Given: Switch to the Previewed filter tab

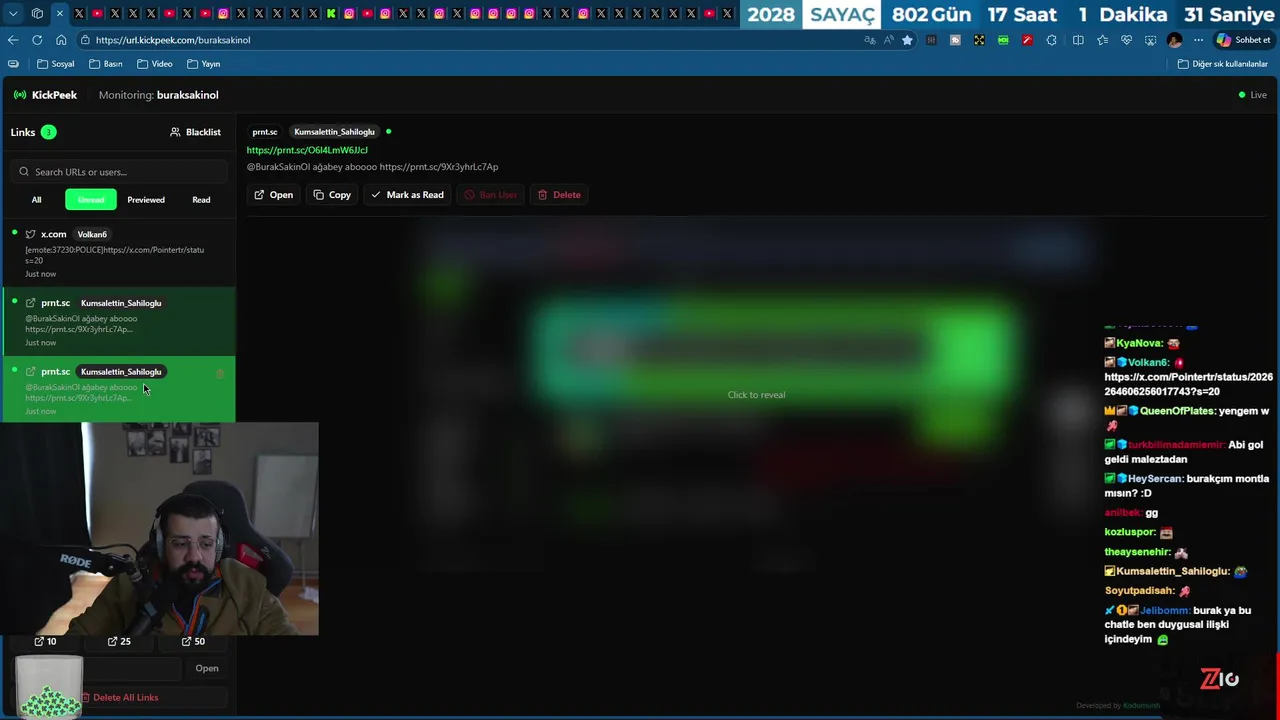Looking at the screenshot, I should [146, 200].
